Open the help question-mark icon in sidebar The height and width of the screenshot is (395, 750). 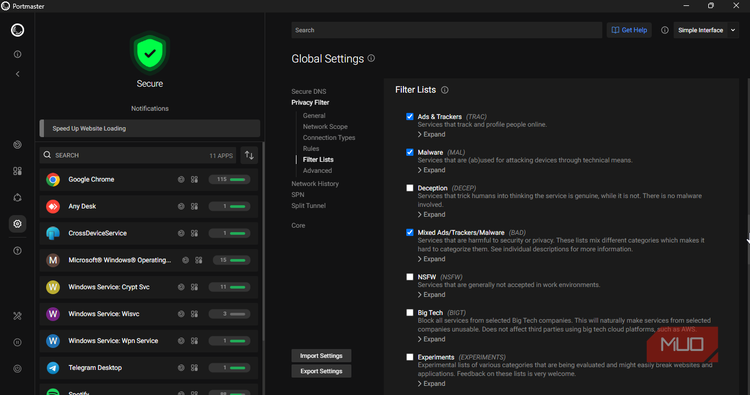tap(17, 251)
